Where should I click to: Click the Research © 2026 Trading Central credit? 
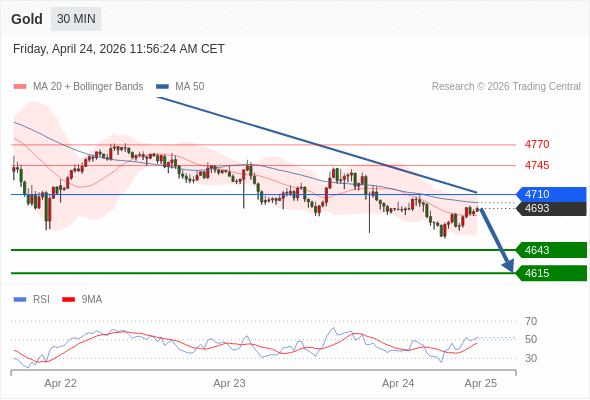pos(506,87)
